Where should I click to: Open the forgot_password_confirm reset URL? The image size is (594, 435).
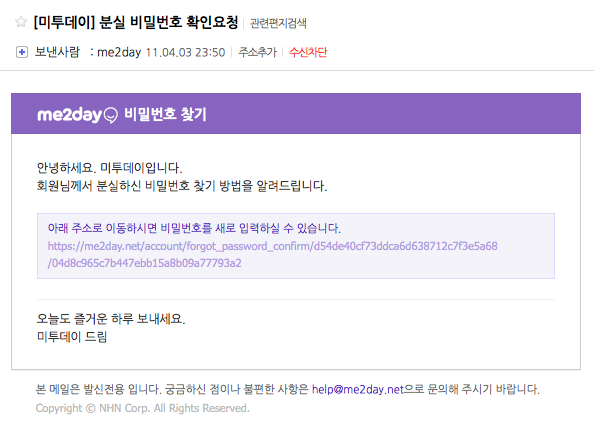272,255
